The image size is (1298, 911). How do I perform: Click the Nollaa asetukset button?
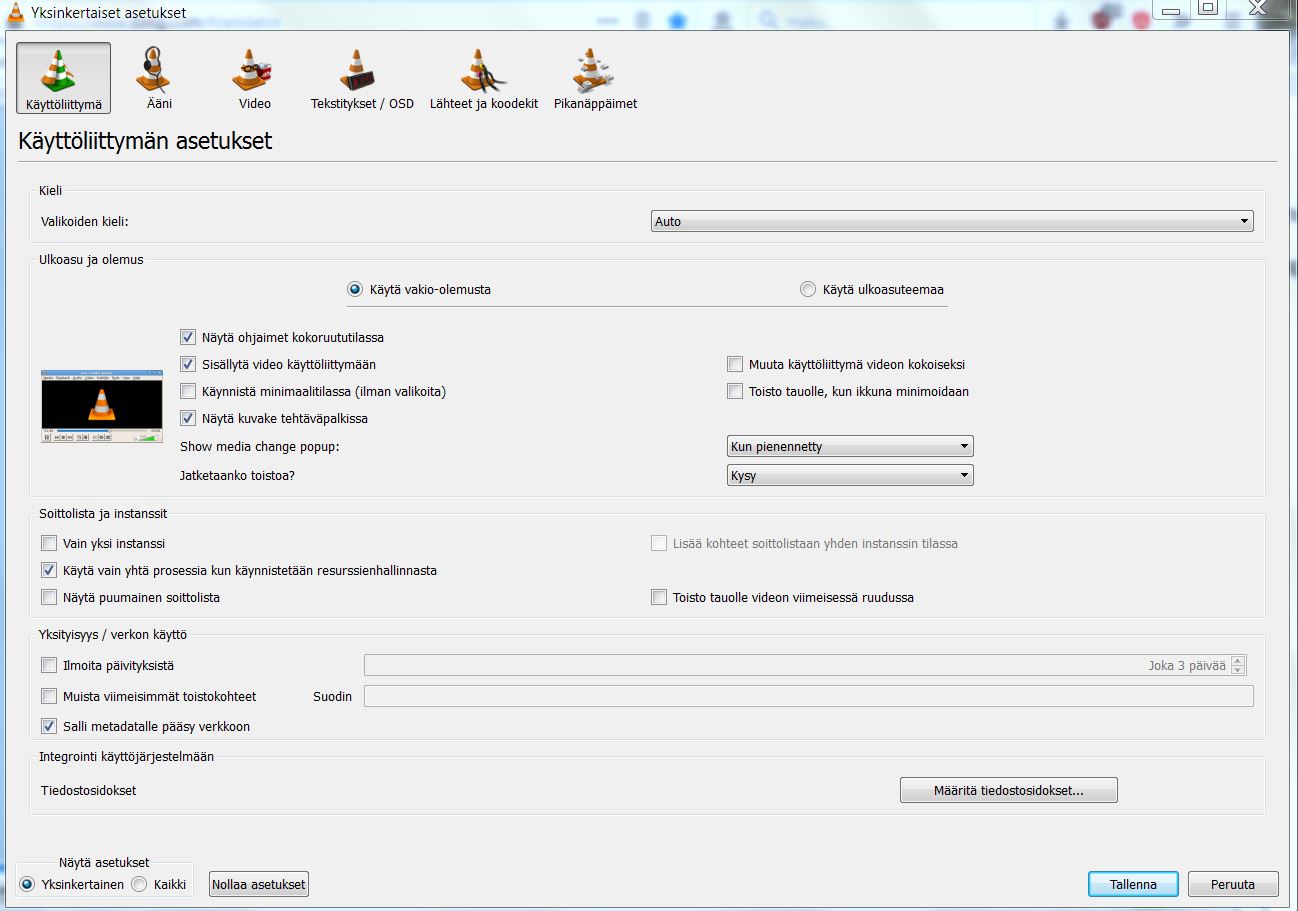pos(259,885)
